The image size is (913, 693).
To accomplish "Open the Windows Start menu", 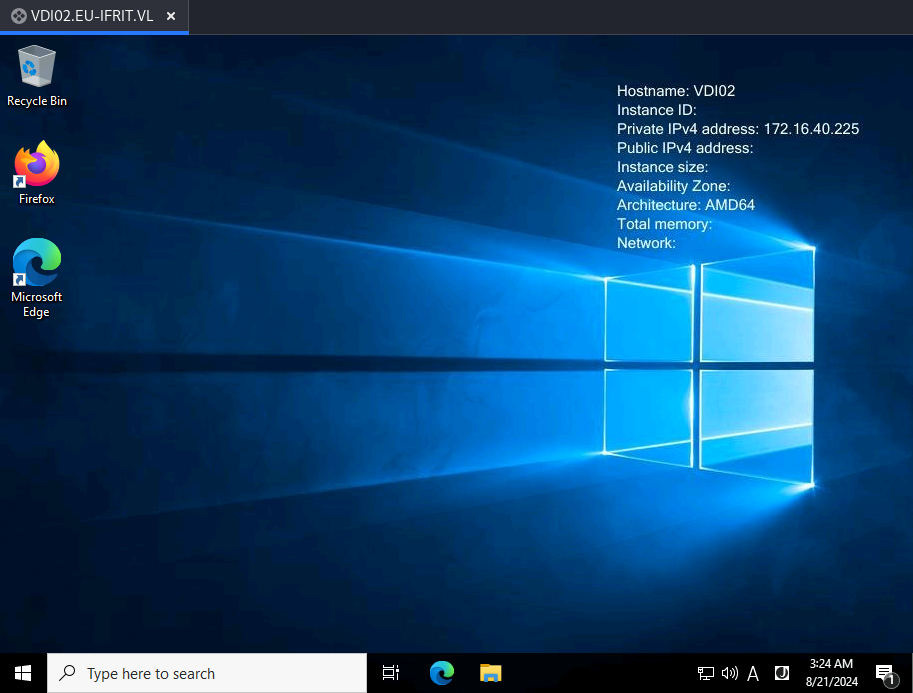I will tap(23, 673).
